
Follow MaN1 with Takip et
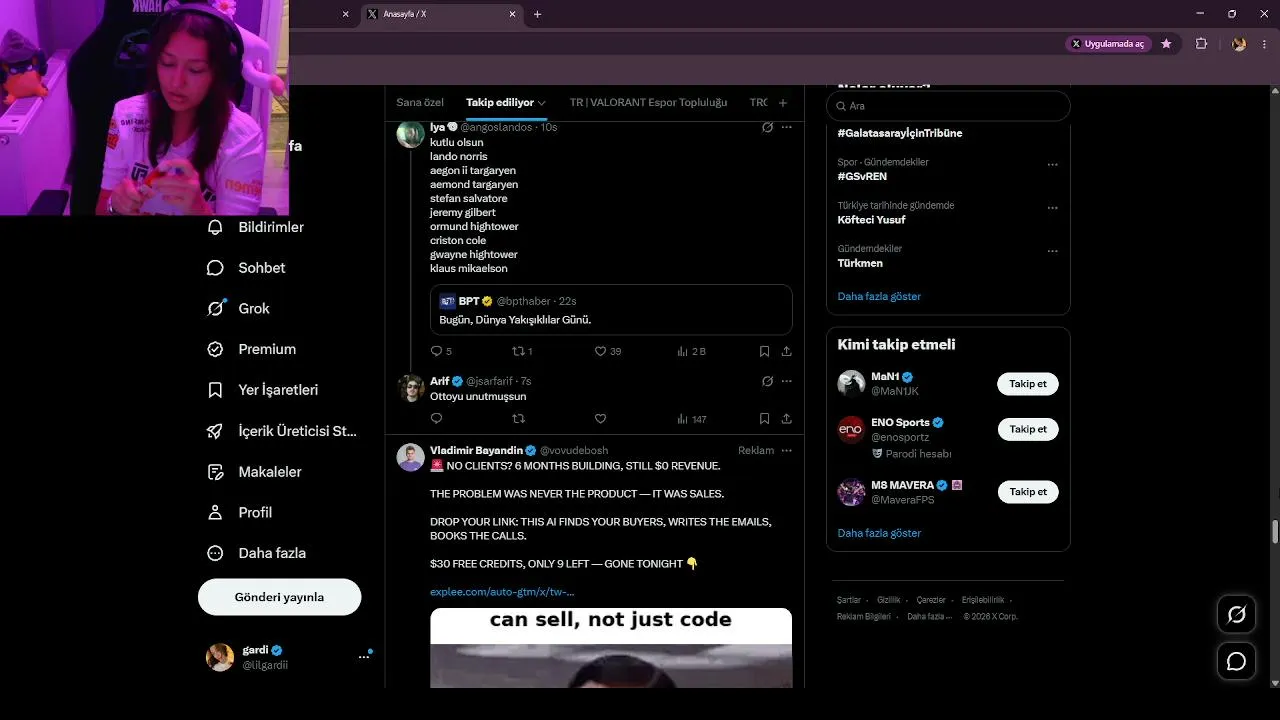[1028, 384]
